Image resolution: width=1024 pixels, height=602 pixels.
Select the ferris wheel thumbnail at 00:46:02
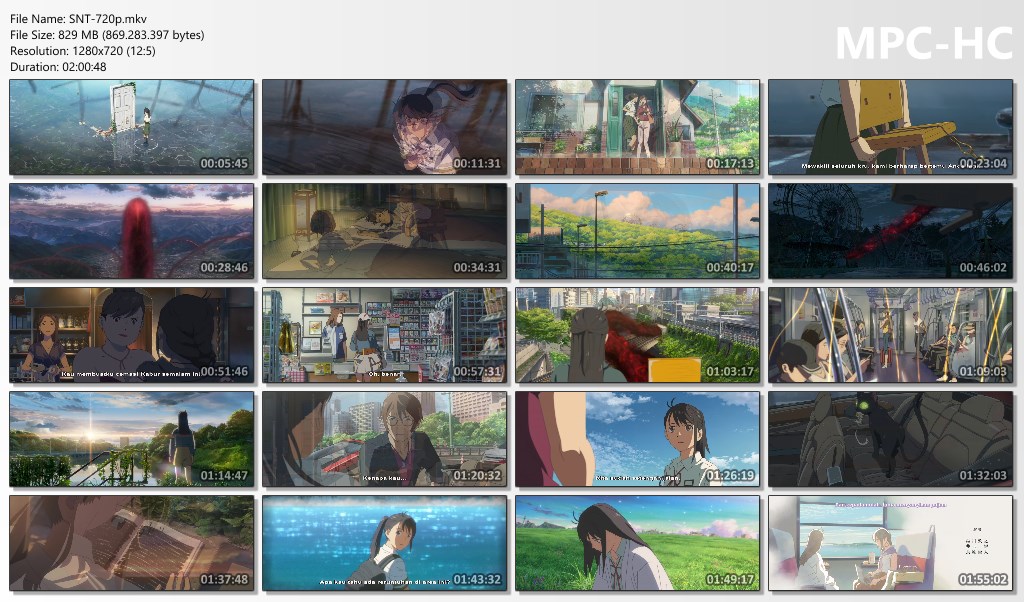pyautogui.click(x=890, y=231)
